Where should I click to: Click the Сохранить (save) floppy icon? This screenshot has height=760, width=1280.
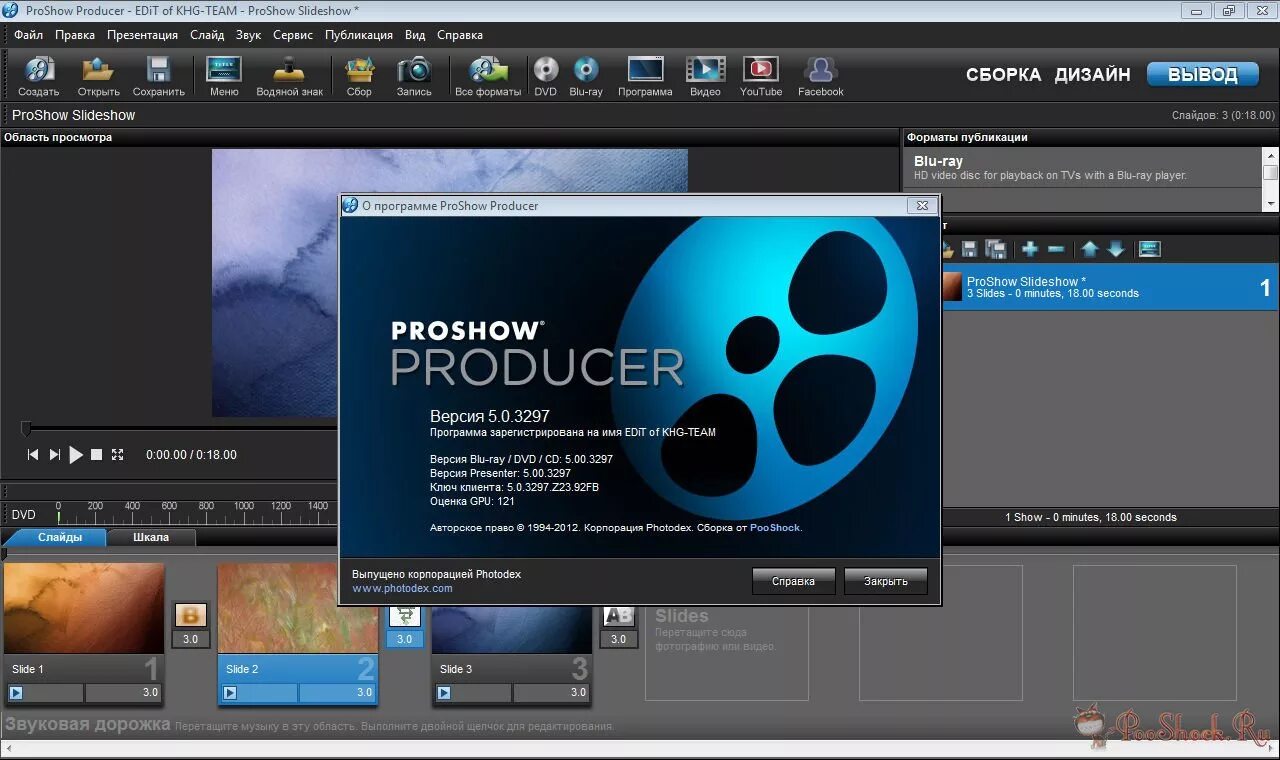coord(158,70)
